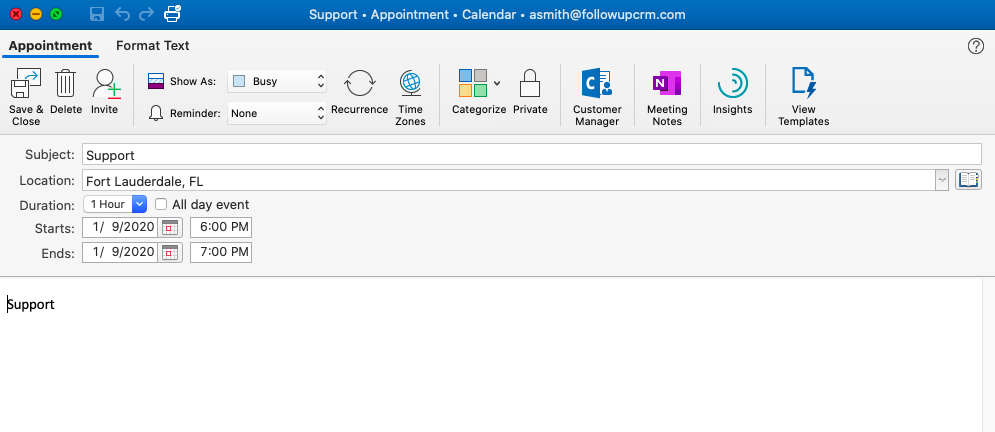Screen dimensions: 995x432
Task: Show Time Zones globe option
Action: pyautogui.click(x=411, y=83)
